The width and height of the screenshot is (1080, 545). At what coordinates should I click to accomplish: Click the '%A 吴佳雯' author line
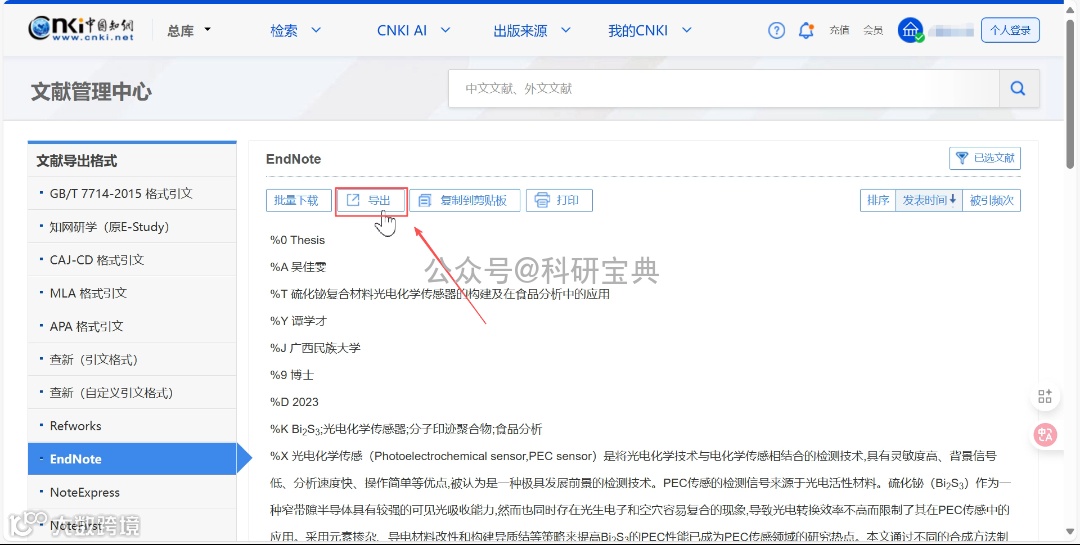[298, 267]
